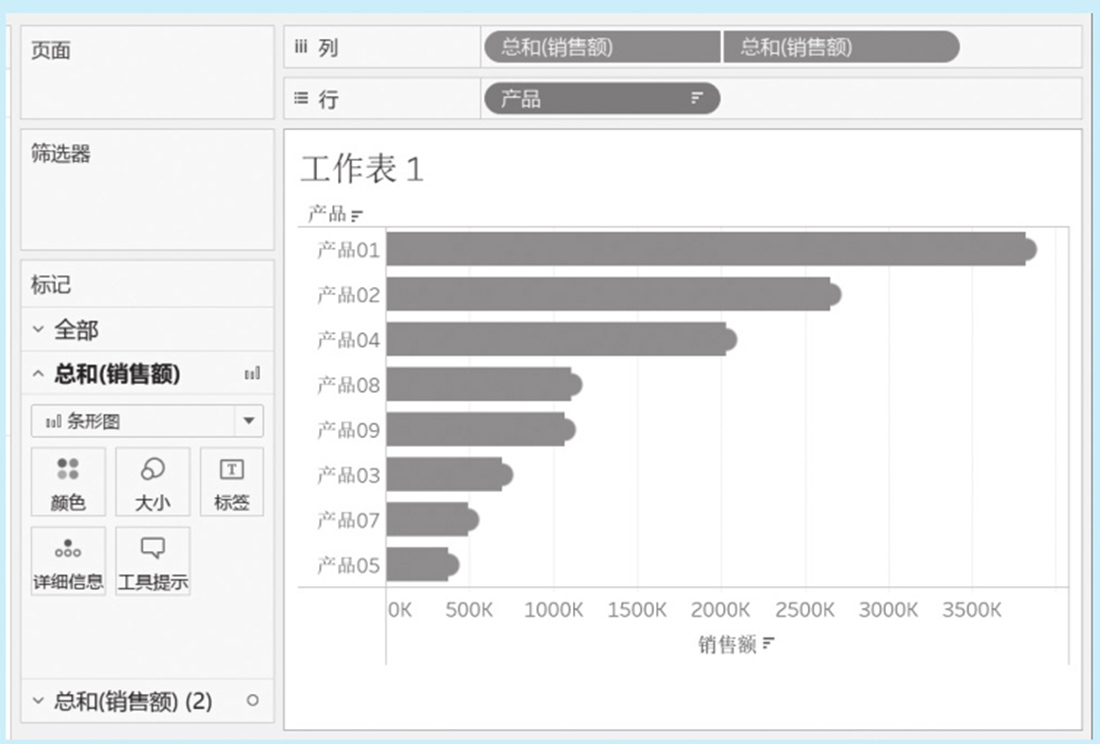The image size is (1100, 744).
Task: Open the 条形图 mark type dropdown
Action: [x=147, y=421]
